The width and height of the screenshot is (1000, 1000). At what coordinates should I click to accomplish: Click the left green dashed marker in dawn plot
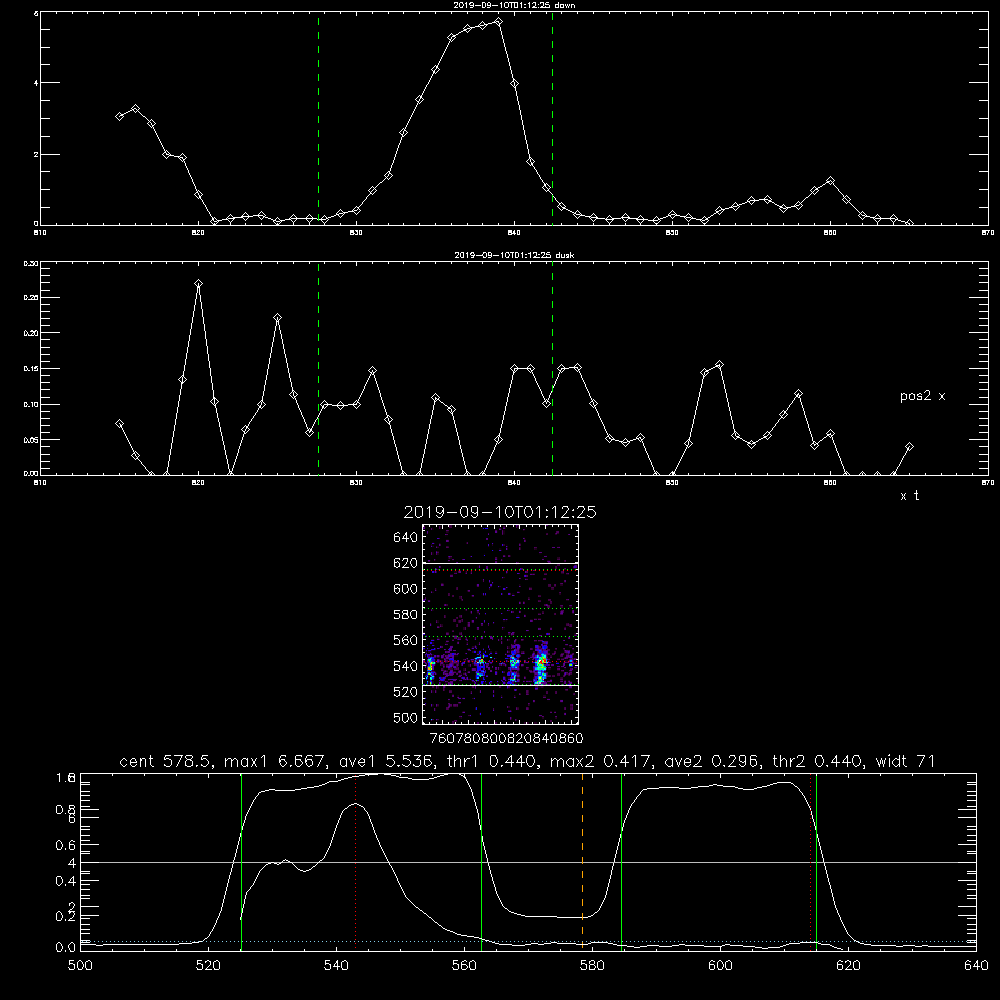[319, 119]
